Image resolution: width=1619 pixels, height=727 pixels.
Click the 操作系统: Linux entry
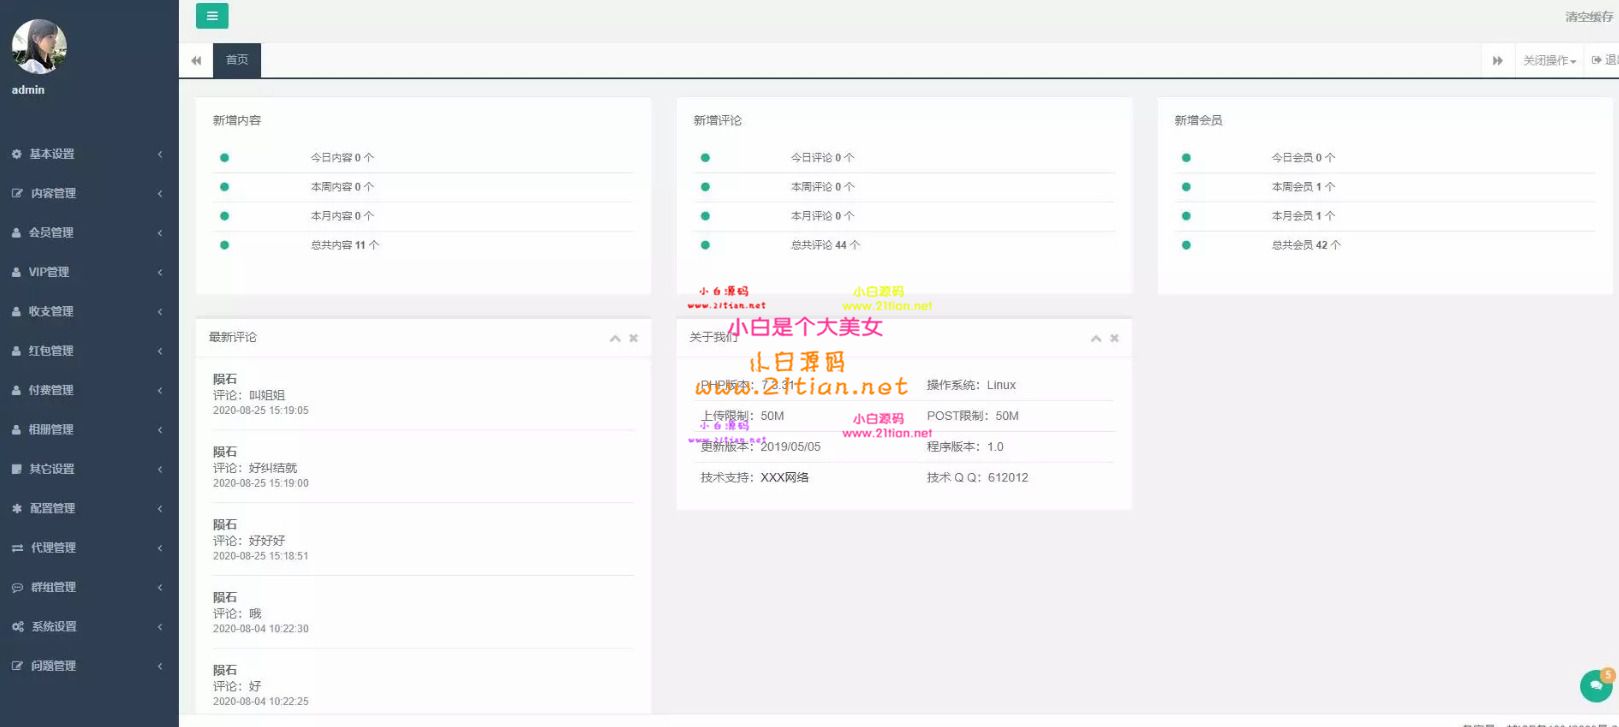(971, 385)
